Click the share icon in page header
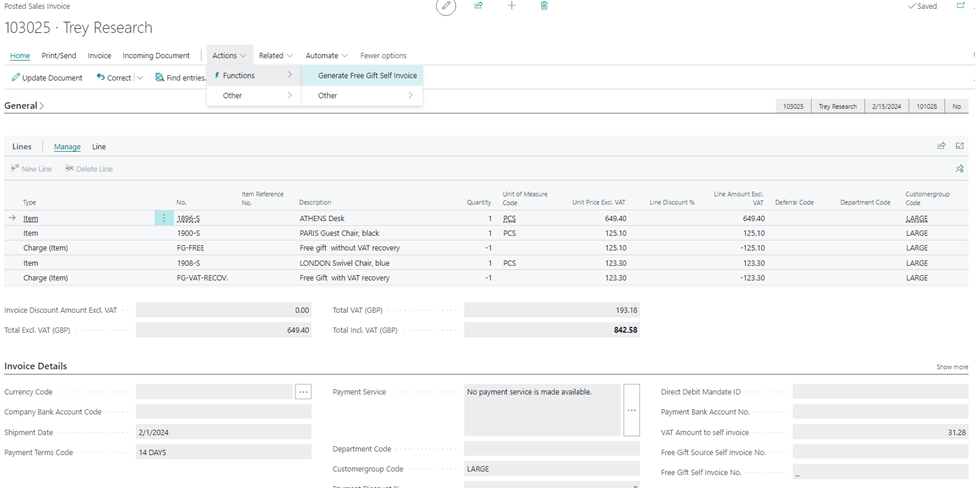Screen dimensions: 975x488 [x=479, y=6]
